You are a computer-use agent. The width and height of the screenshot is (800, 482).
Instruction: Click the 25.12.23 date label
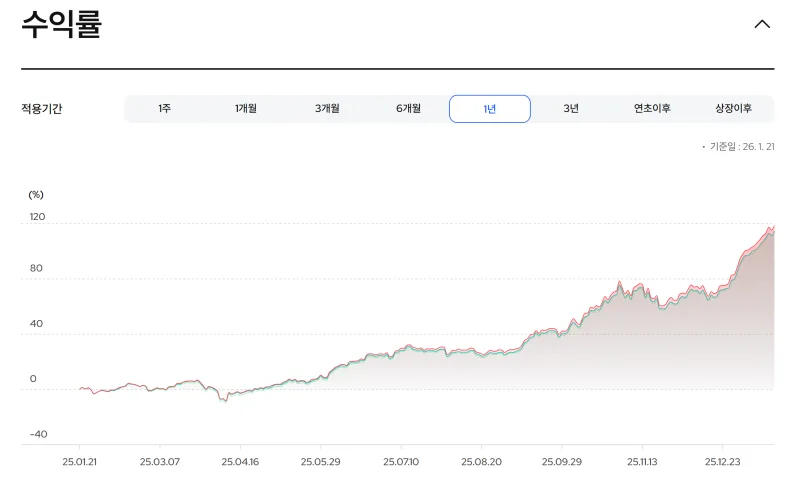[722, 462]
